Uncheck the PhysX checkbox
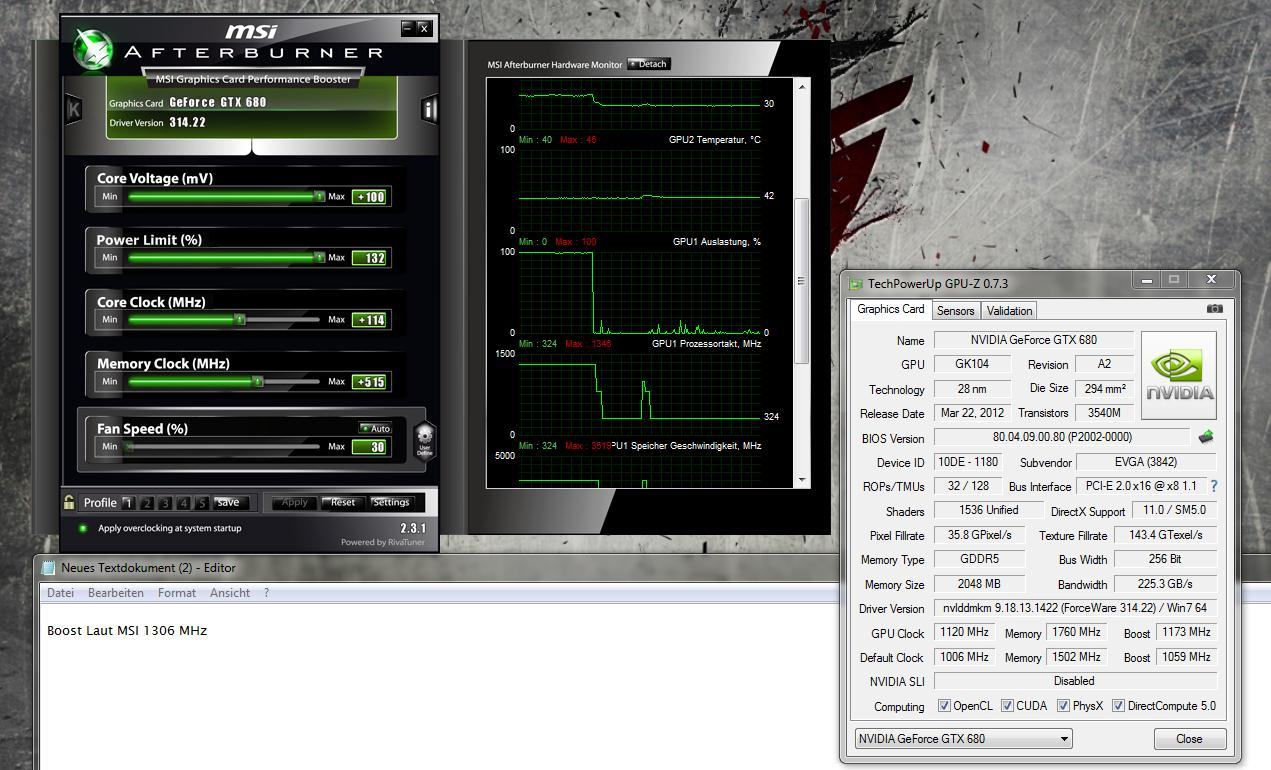 coord(1063,706)
